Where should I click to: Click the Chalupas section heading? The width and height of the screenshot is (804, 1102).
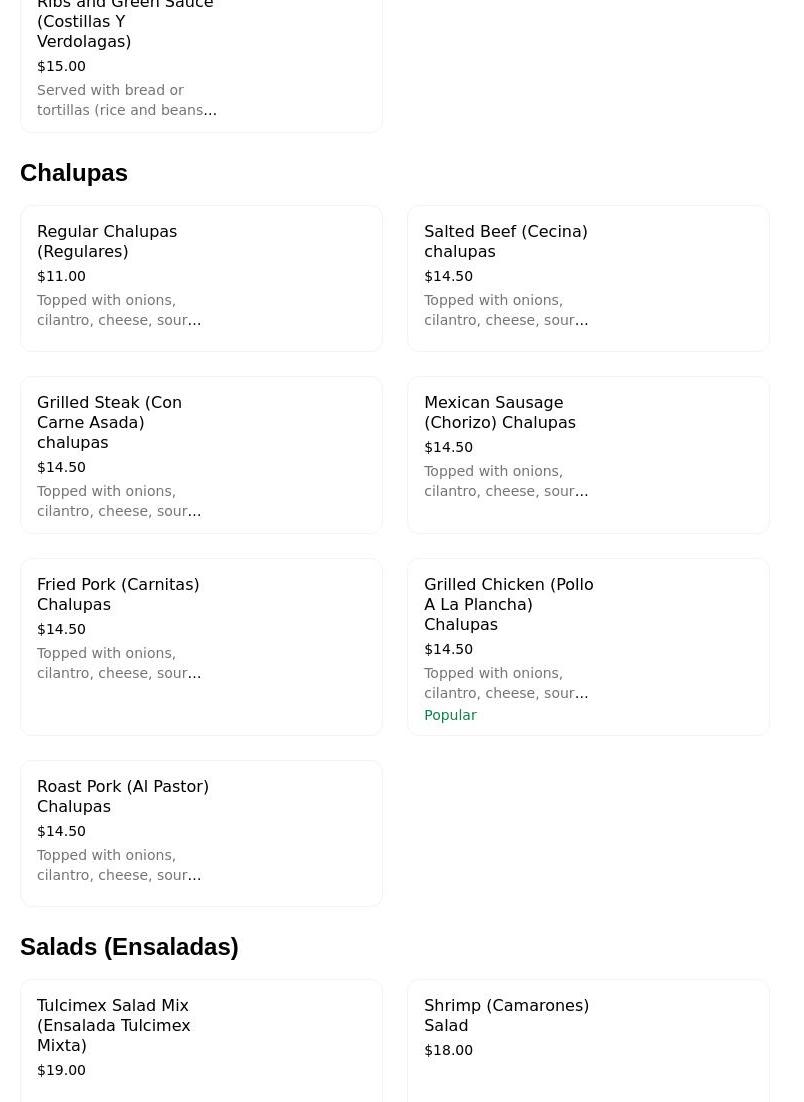point(74,173)
